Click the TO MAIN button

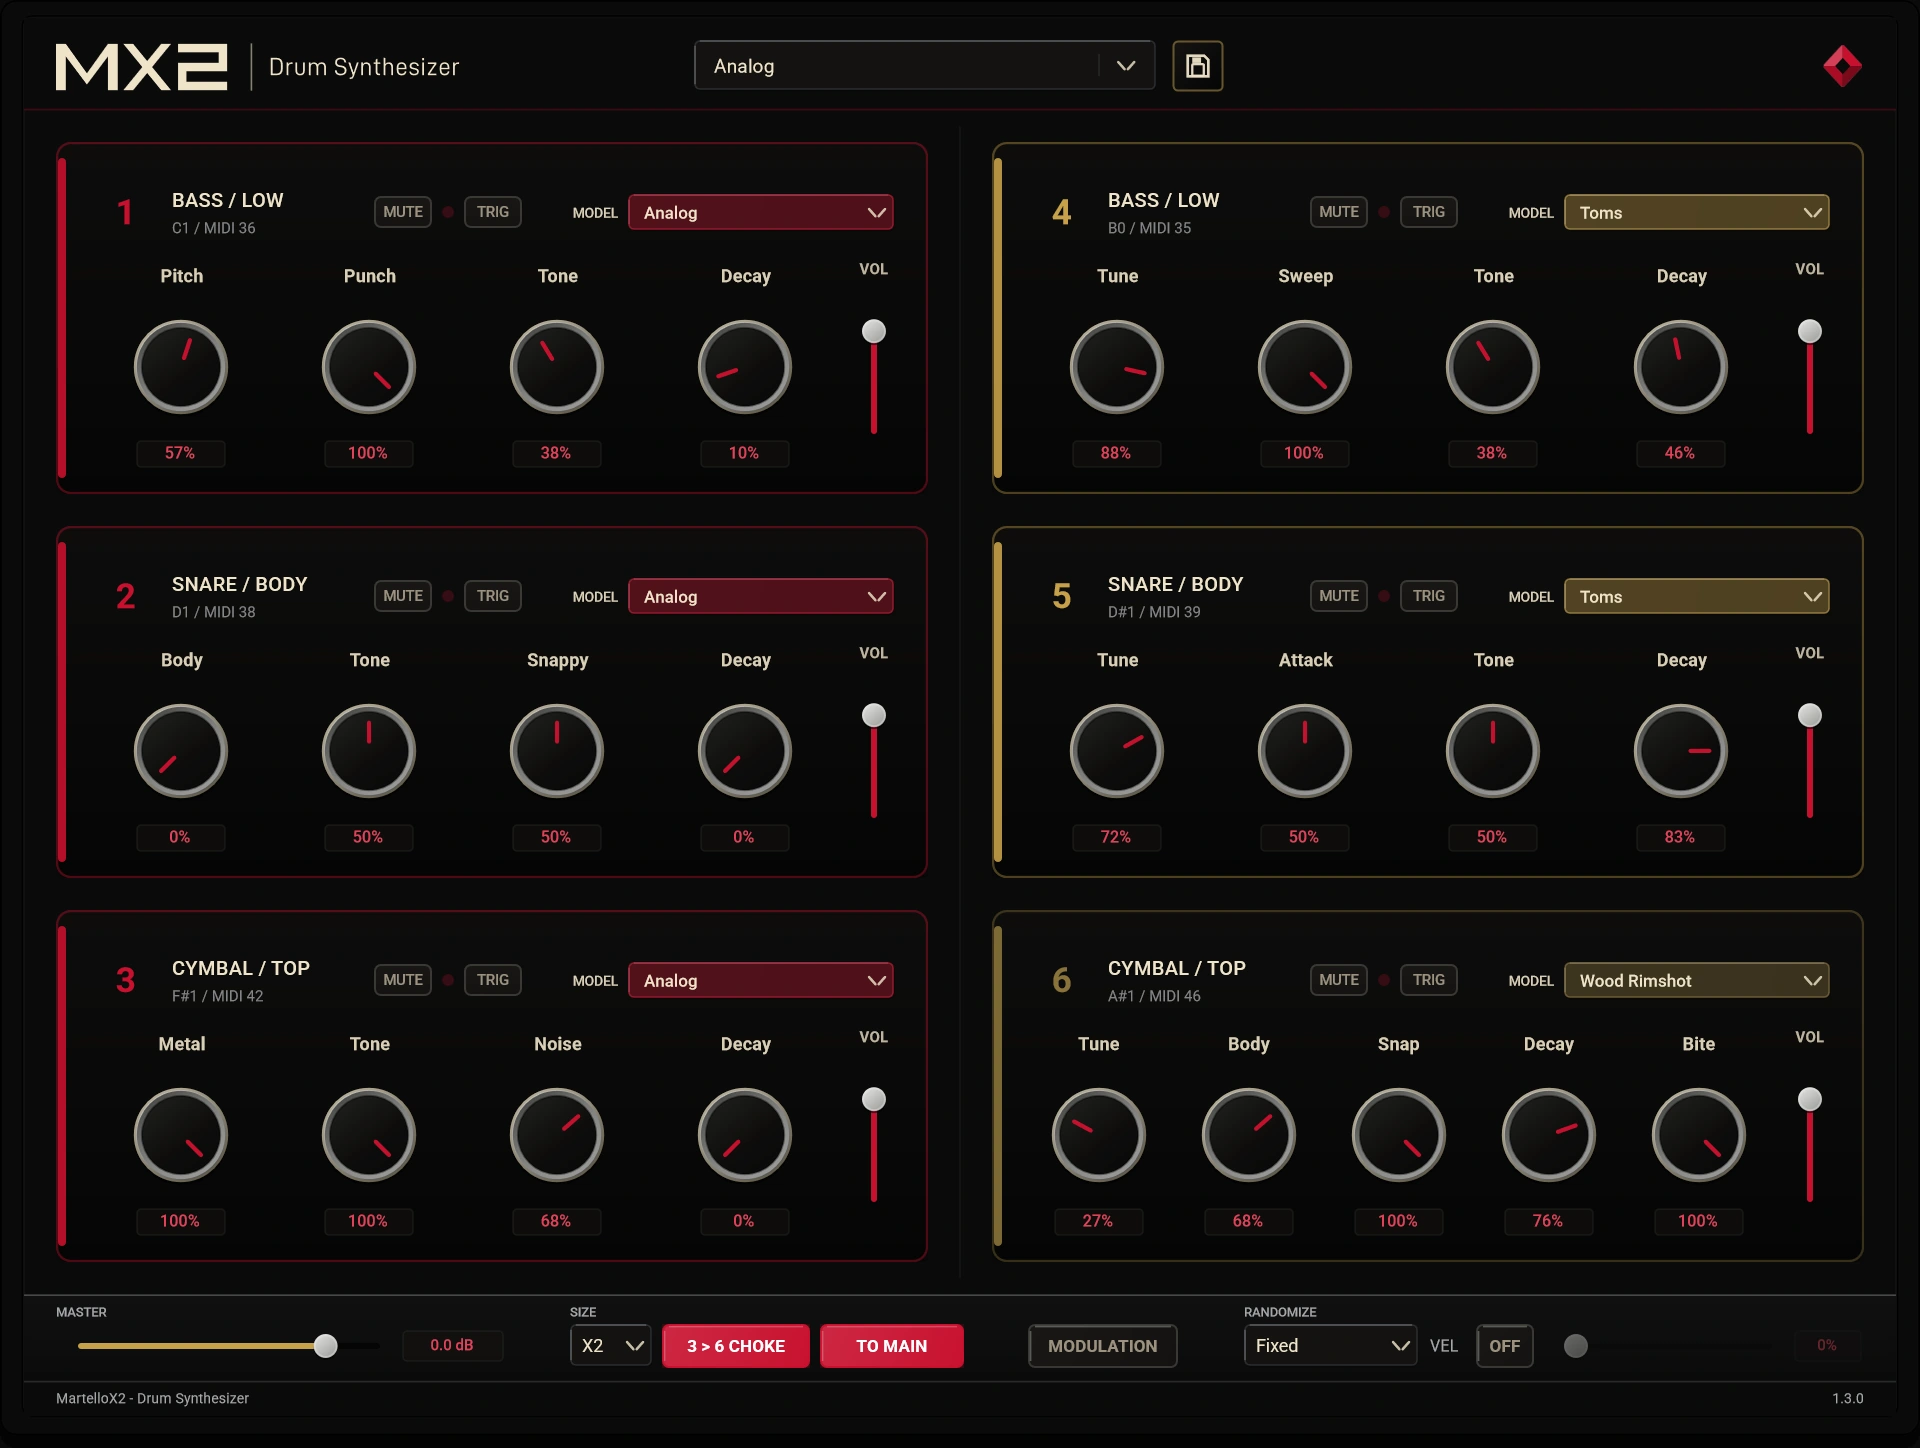(892, 1346)
